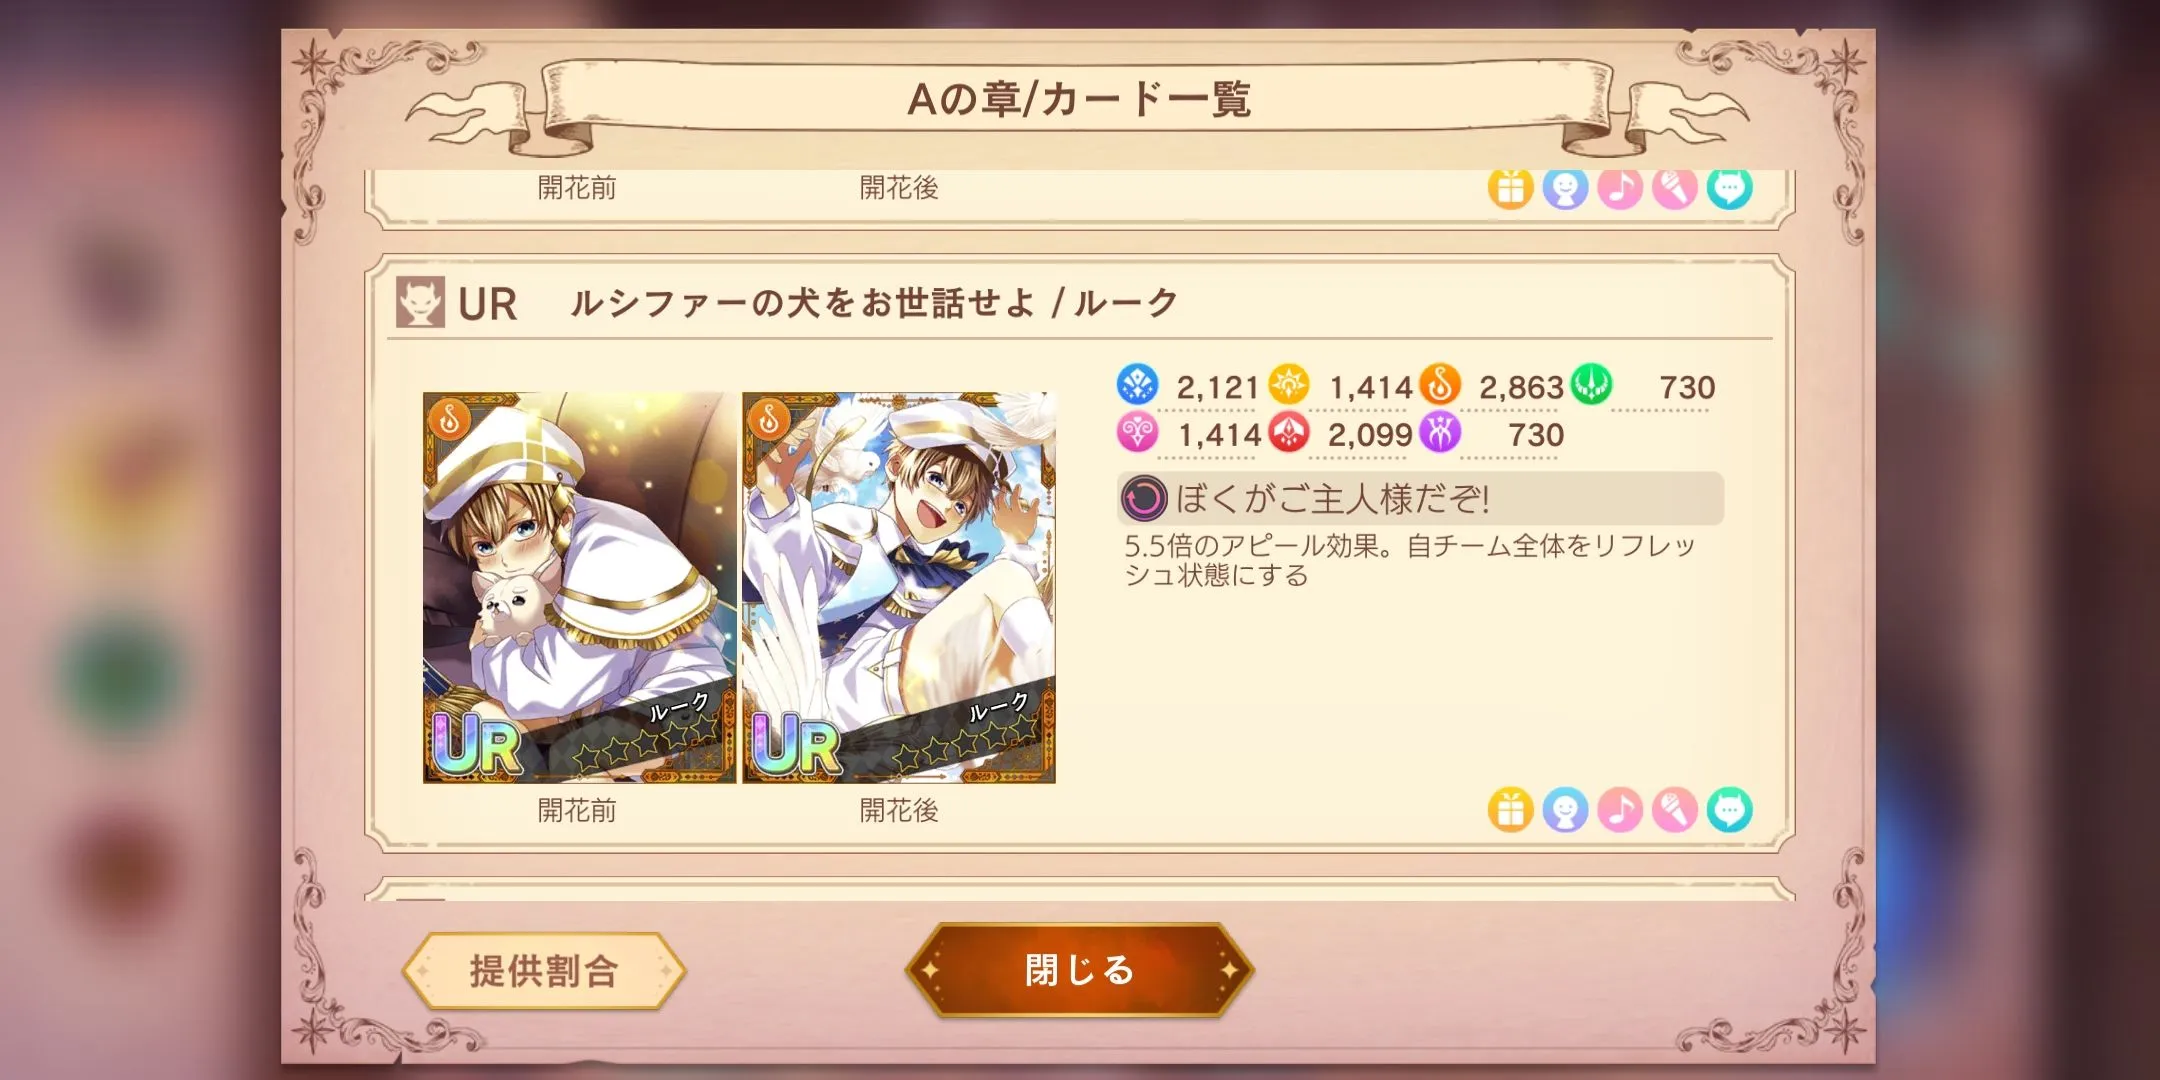The height and width of the screenshot is (1080, 2160).
Task: Tap the demon icon next to the UR title
Action: [420, 302]
